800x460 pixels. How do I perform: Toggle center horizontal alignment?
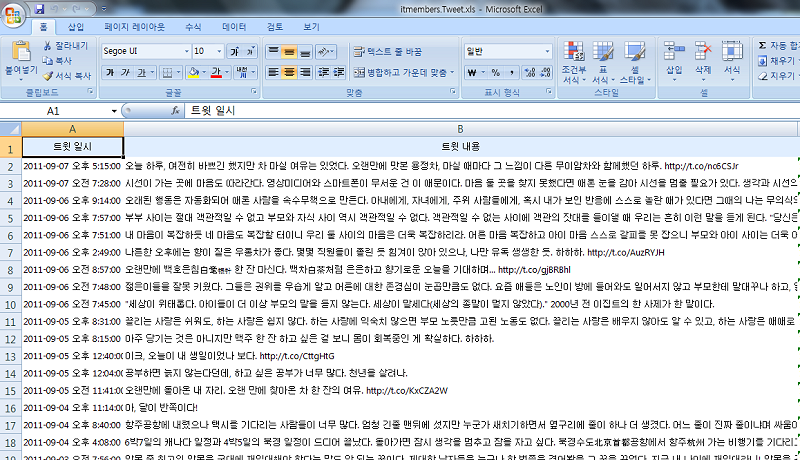(289, 73)
